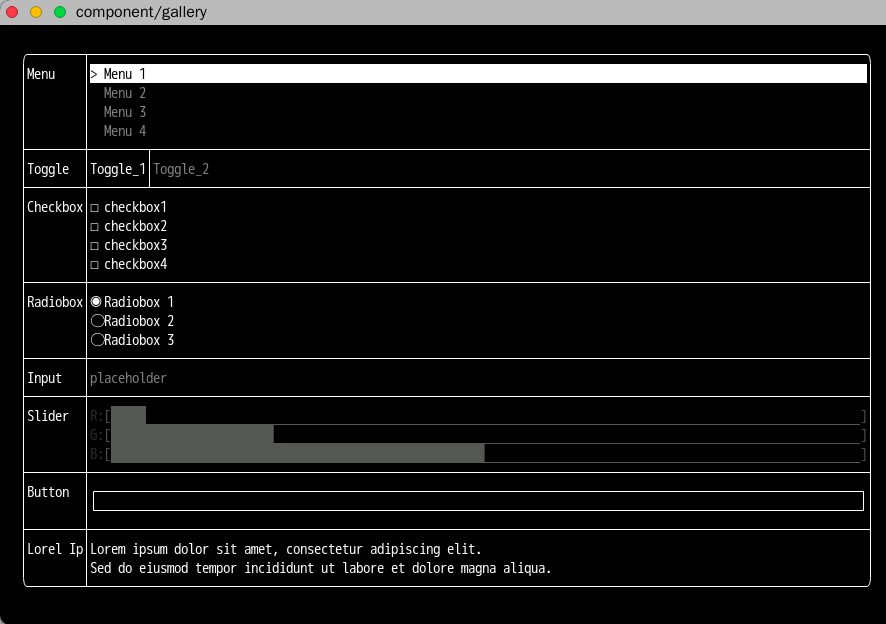This screenshot has width=886, height=624.
Task: Click the 'Button' row label
Action: click(x=48, y=492)
